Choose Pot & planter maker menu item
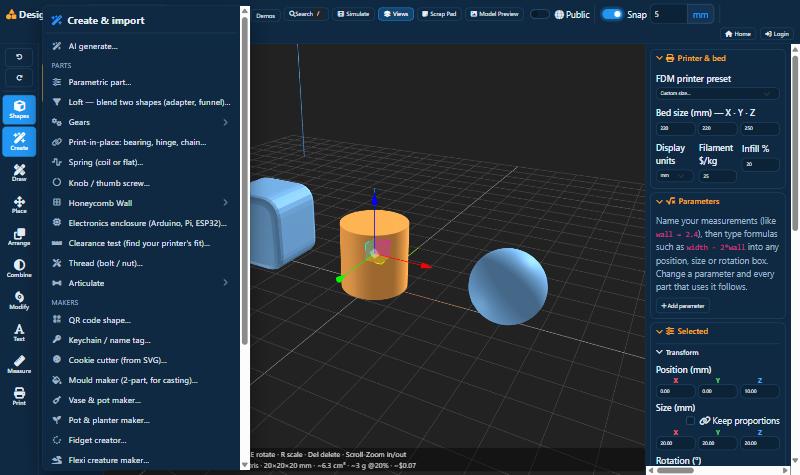This screenshot has width=800, height=475. (142, 420)
